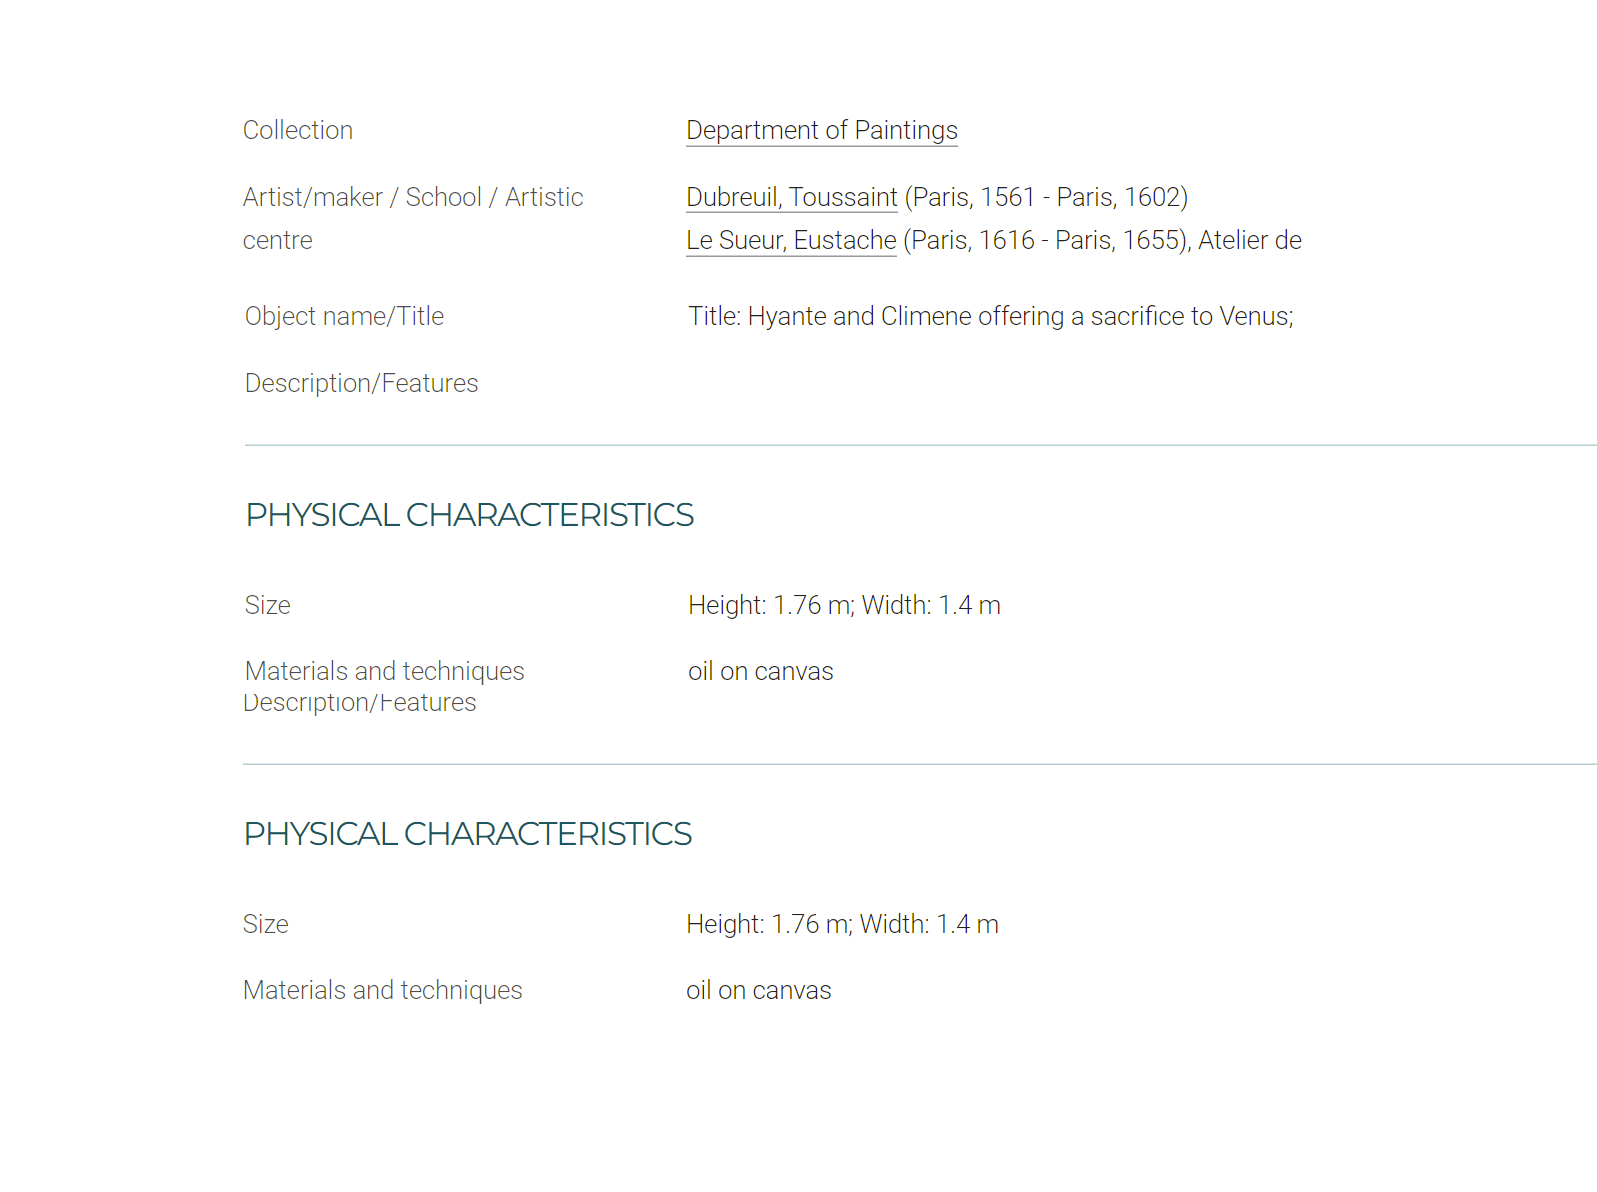The width and height of the screenshot is (1597, 1192).
Task: Select the upper Materials and techniques label
Action: pyautogui.click(x=384, y=672)
